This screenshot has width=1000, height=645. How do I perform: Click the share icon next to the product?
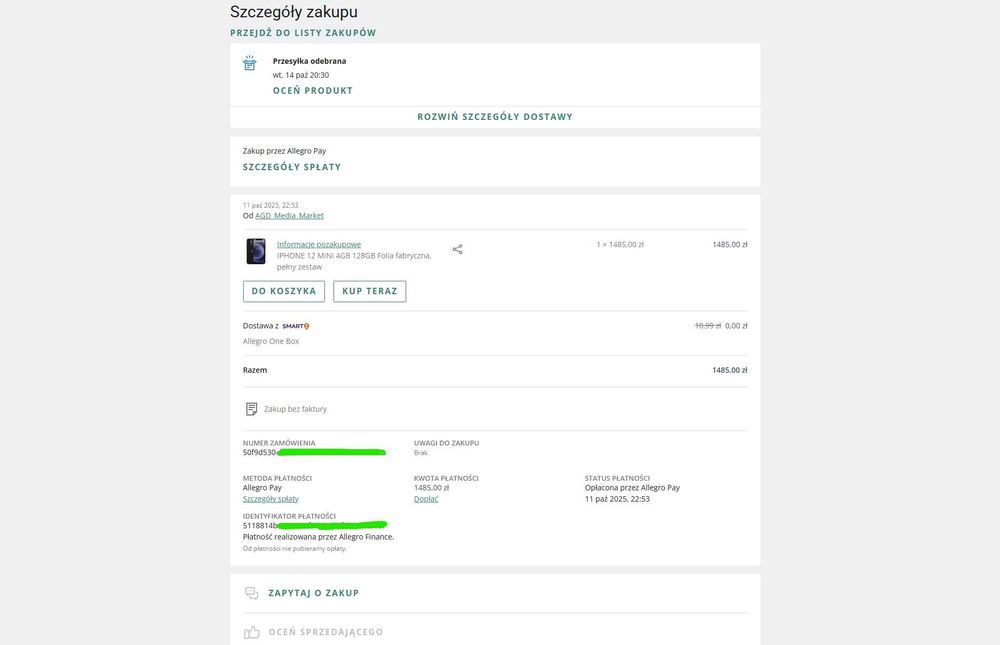click(x=457, y=249)
